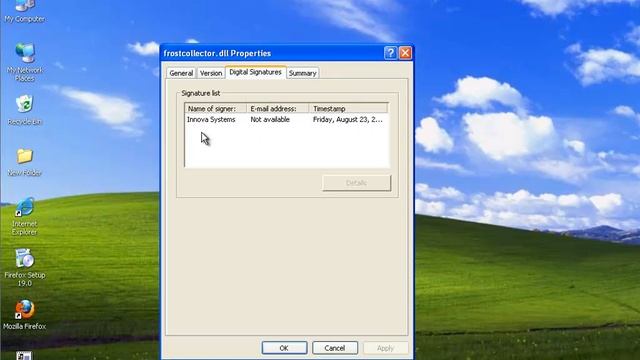Select the Innova Systems signature row
640x360 pixels.
click(x=287, y=119)
